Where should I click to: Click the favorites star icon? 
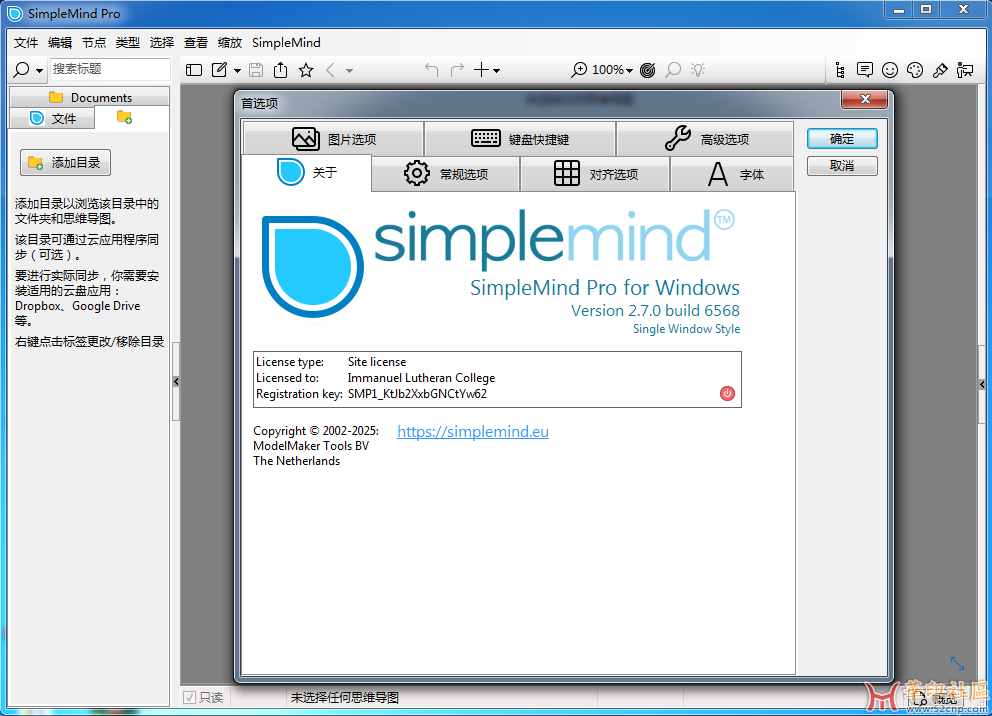tap(306, 70)
